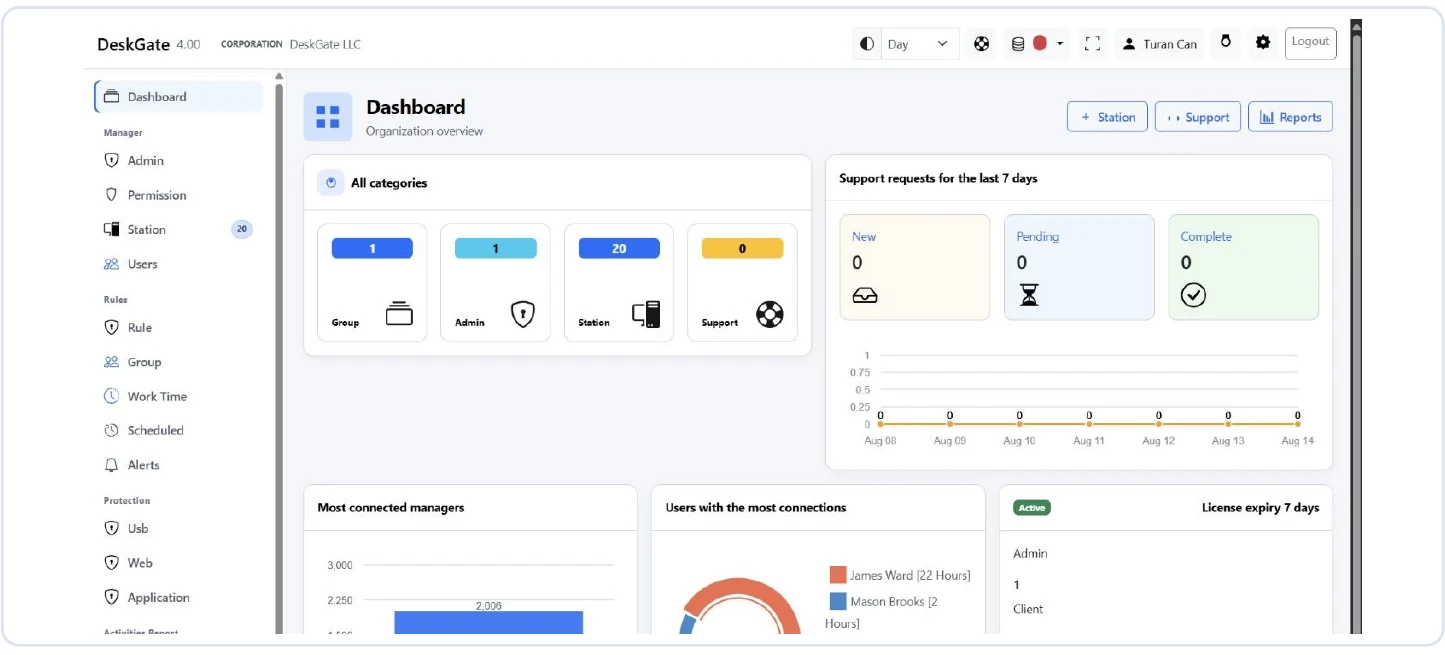Click the Work Time clock icon
This screenshot has height=655, width=1445.
(112, 396)
